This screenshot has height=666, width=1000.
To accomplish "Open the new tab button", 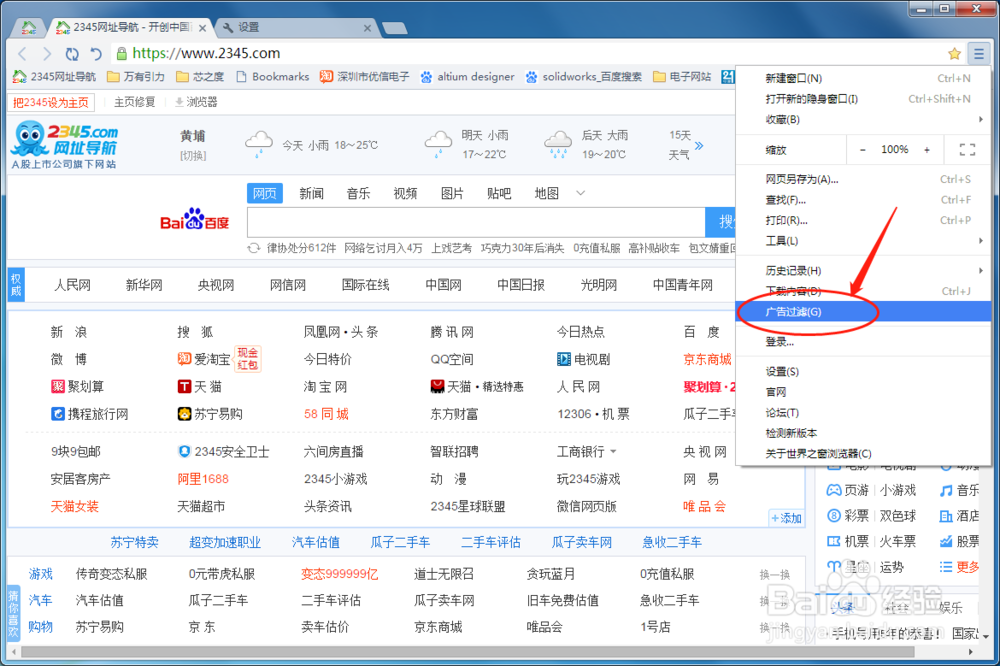I will 395,28.
